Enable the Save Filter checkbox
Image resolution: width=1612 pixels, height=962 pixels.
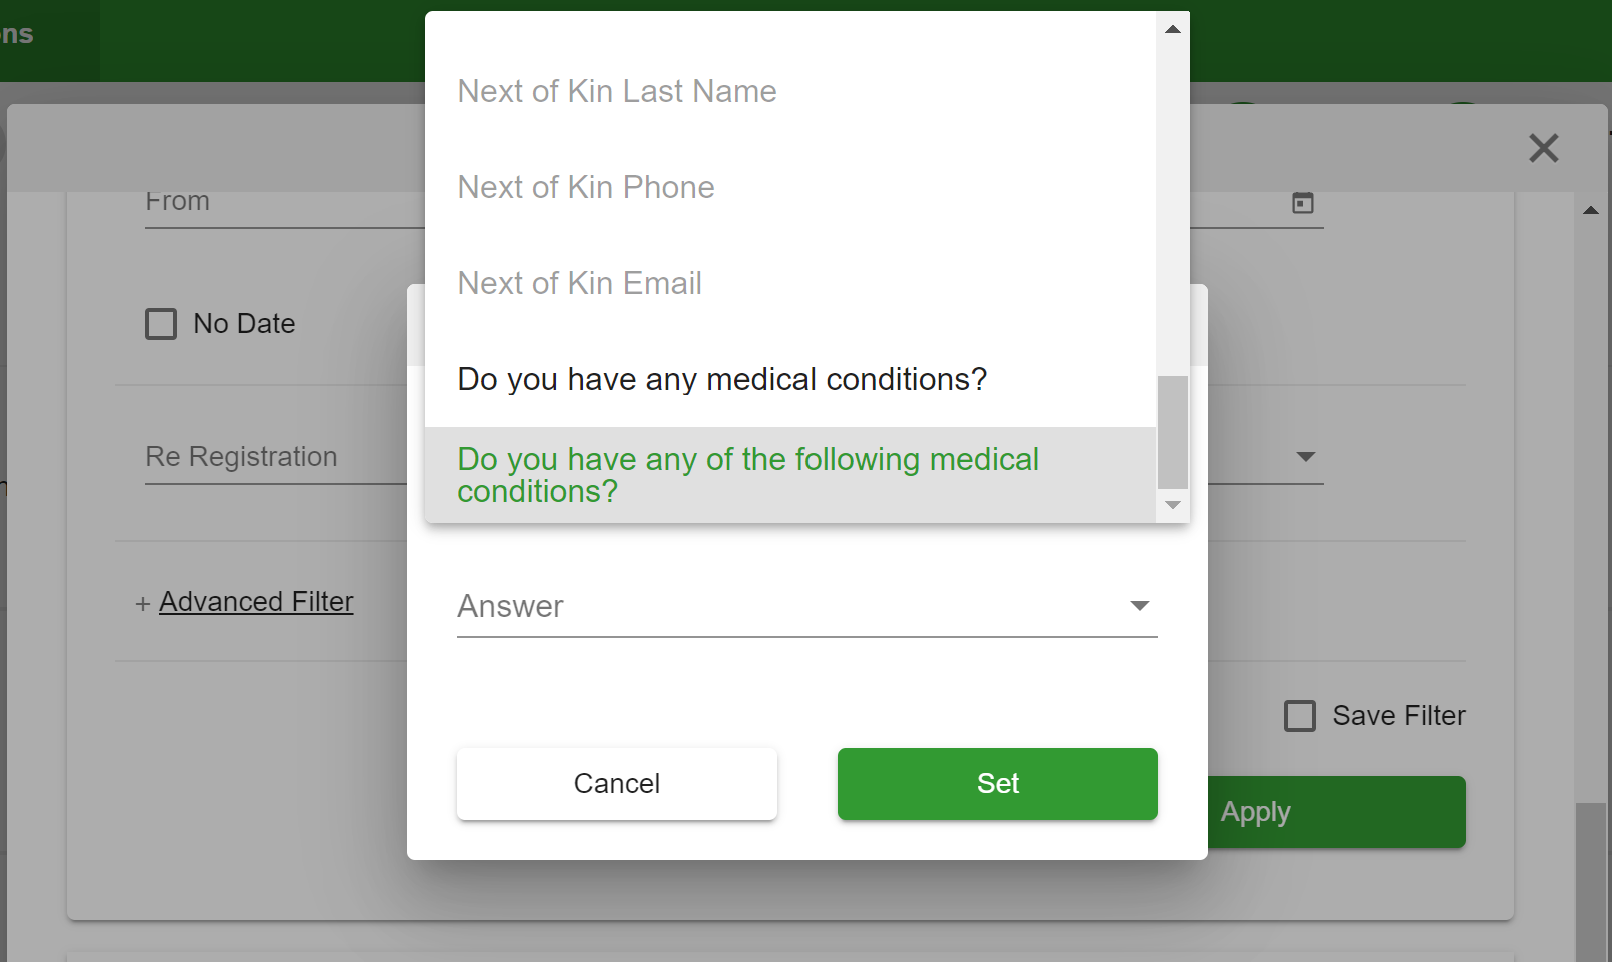(1300, 716)
